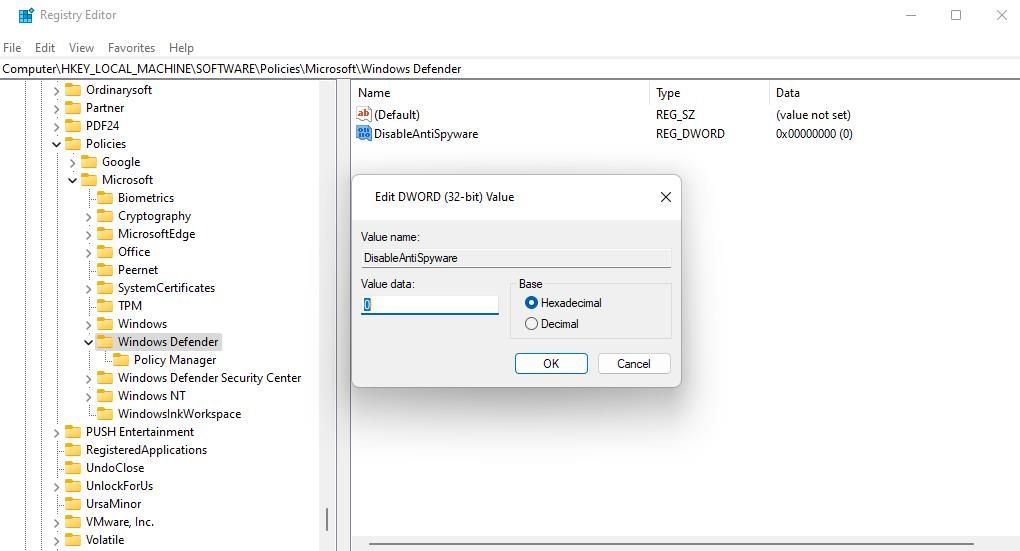Click the Data column header
Viewport: 1020px width, 551px height.
894,93
